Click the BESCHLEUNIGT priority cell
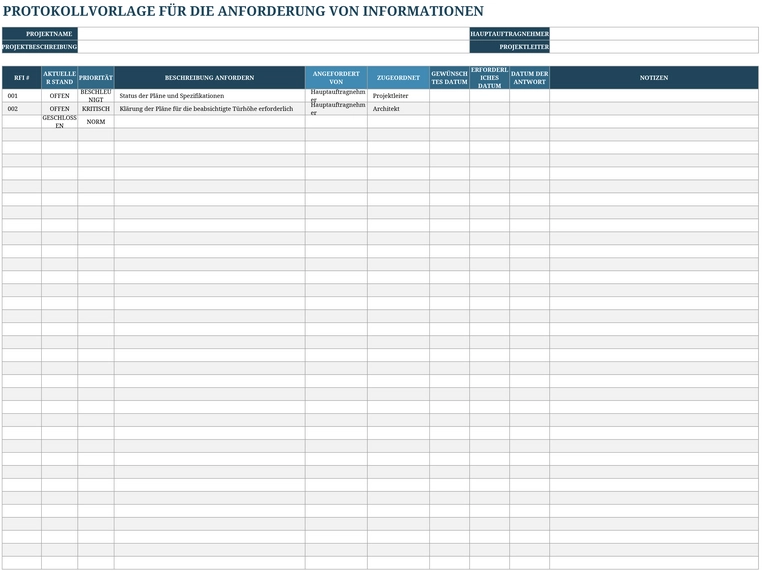The image size is (762, 571). tap(96, 96)
